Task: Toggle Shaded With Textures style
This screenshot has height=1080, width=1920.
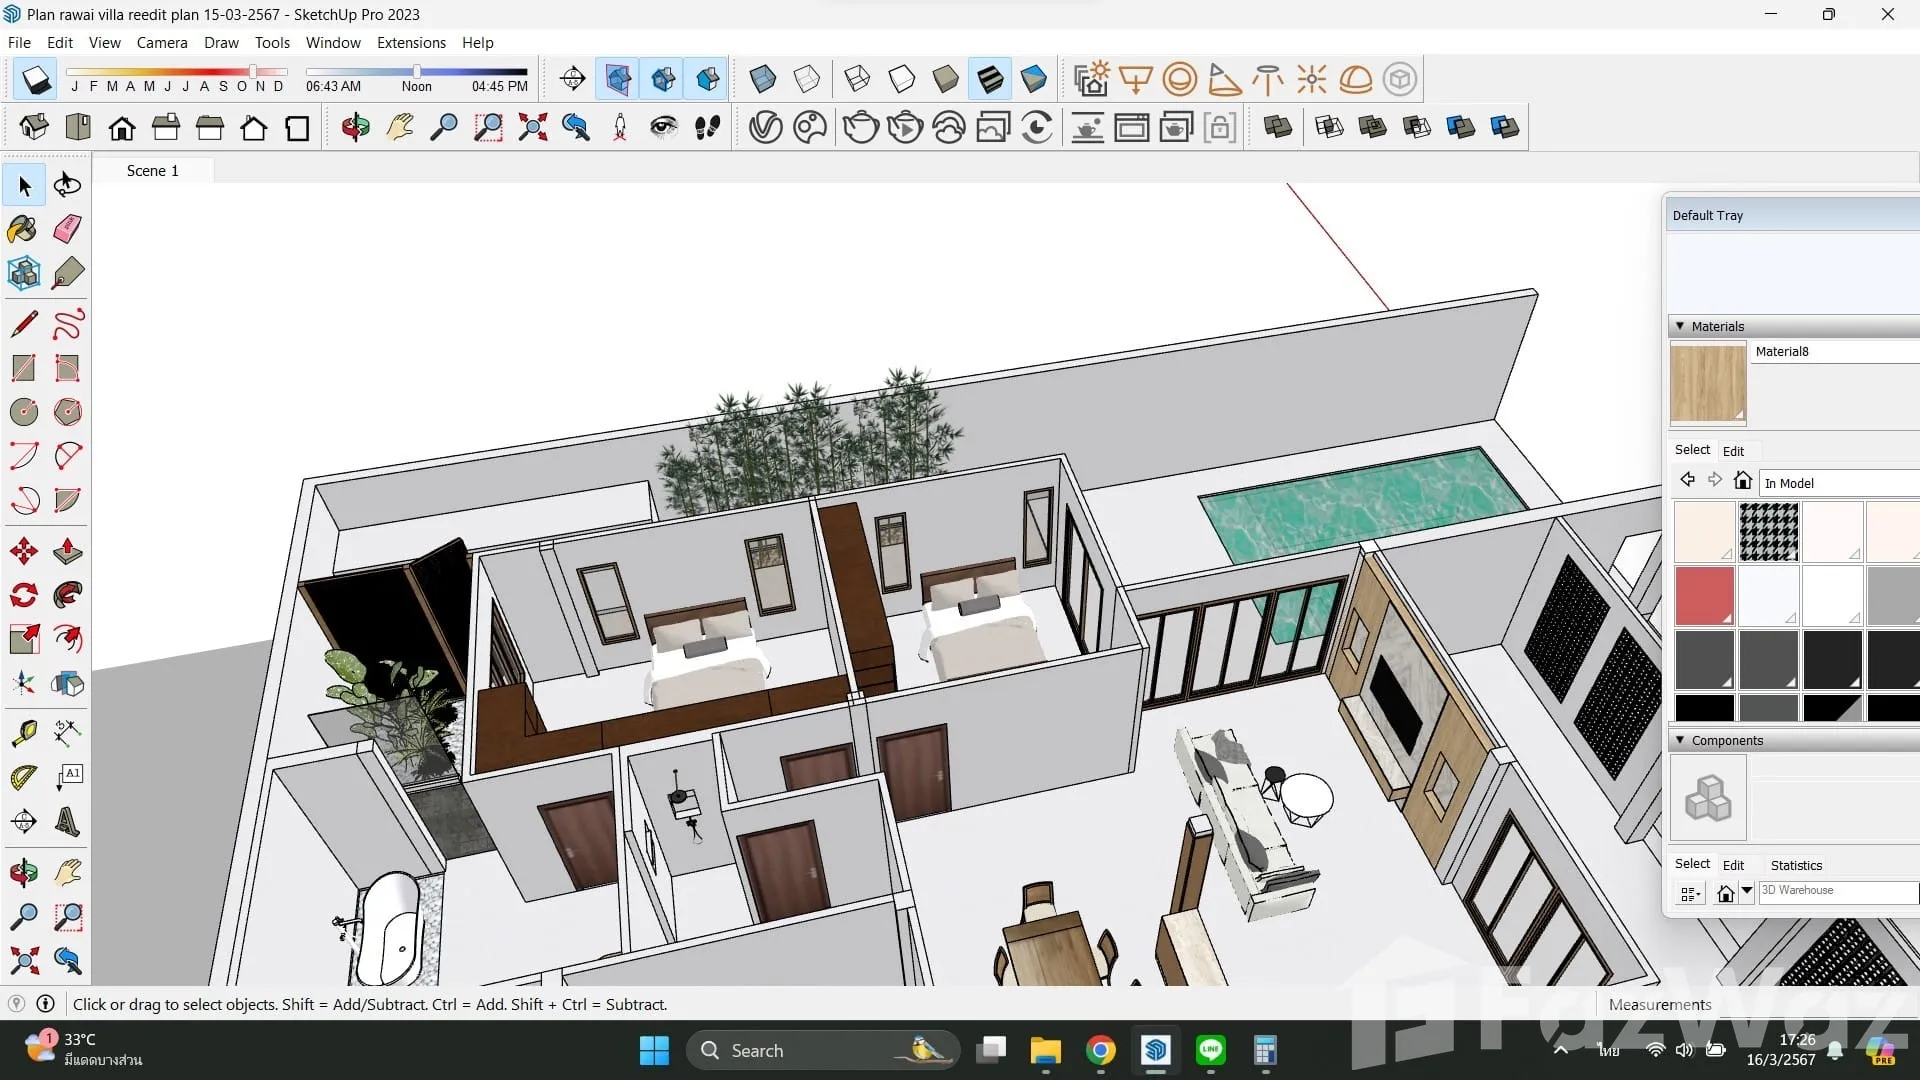Action: (990, 79)
